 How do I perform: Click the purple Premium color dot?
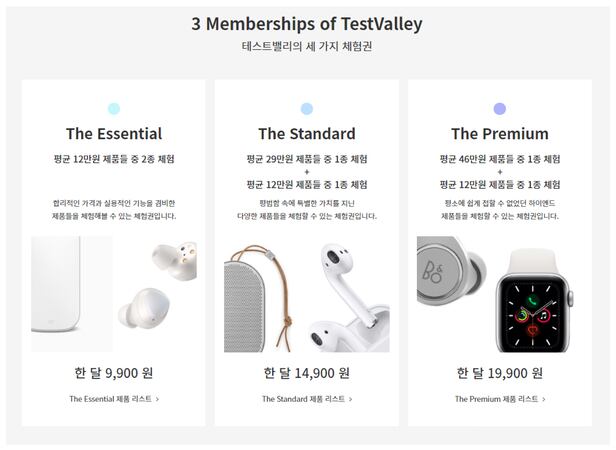coord(500,109)
